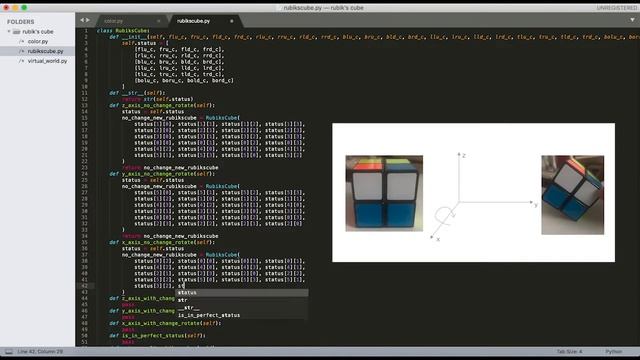Open the tab list dropdown arrow
Image resolution: width=640 pixels, height=360 pixels.
coord(632,20)
